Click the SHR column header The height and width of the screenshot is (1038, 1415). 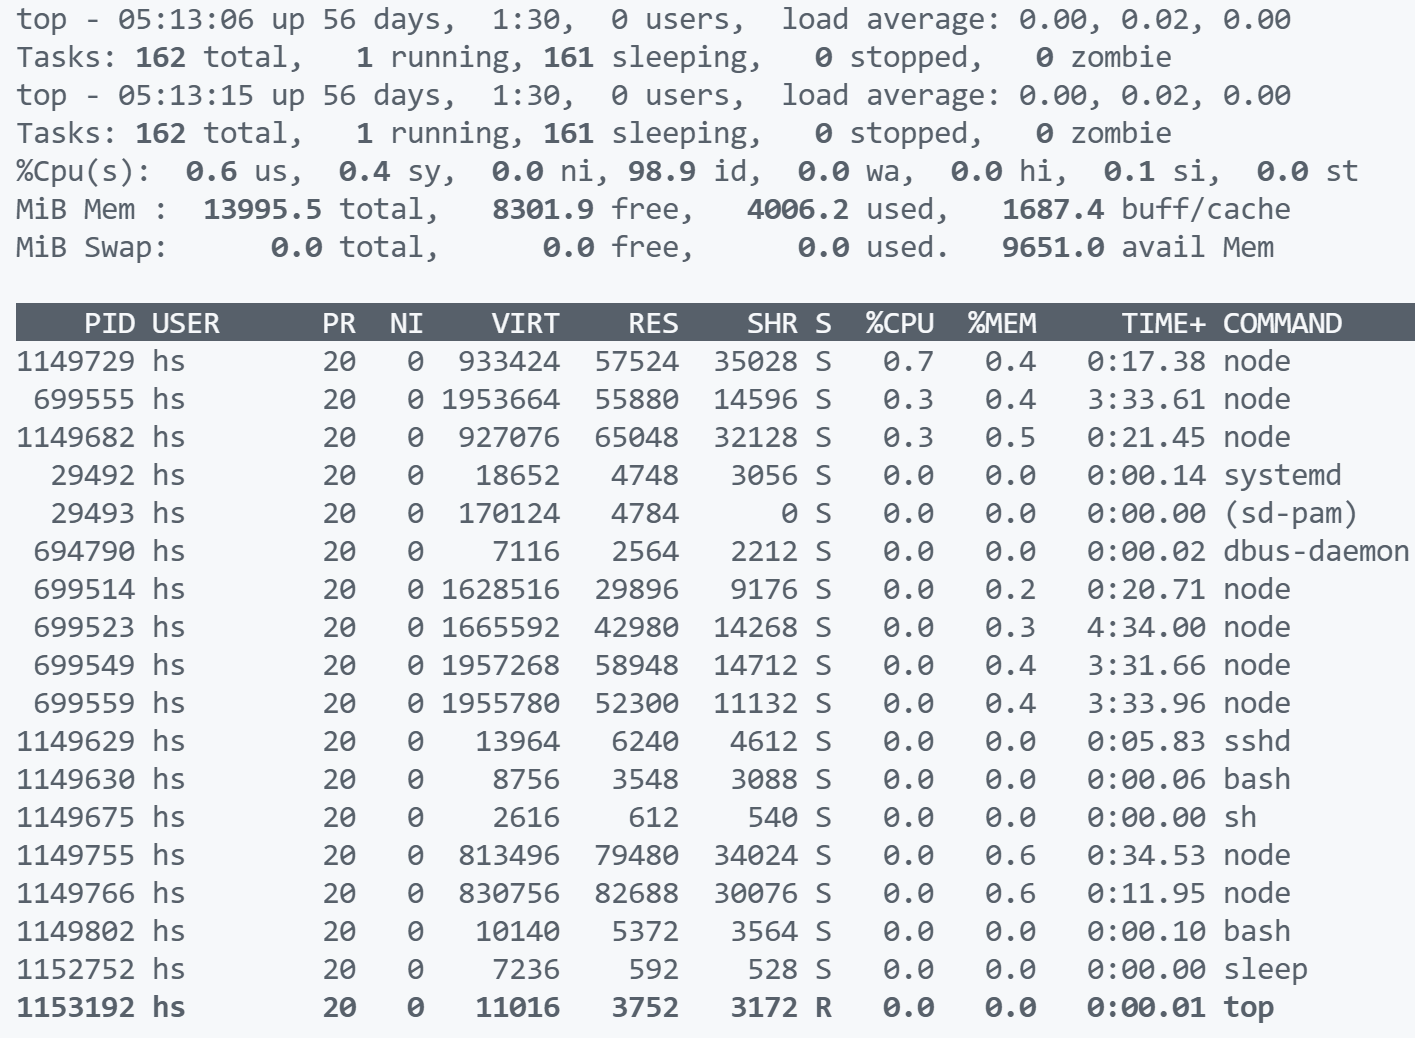tap(772, 323)
